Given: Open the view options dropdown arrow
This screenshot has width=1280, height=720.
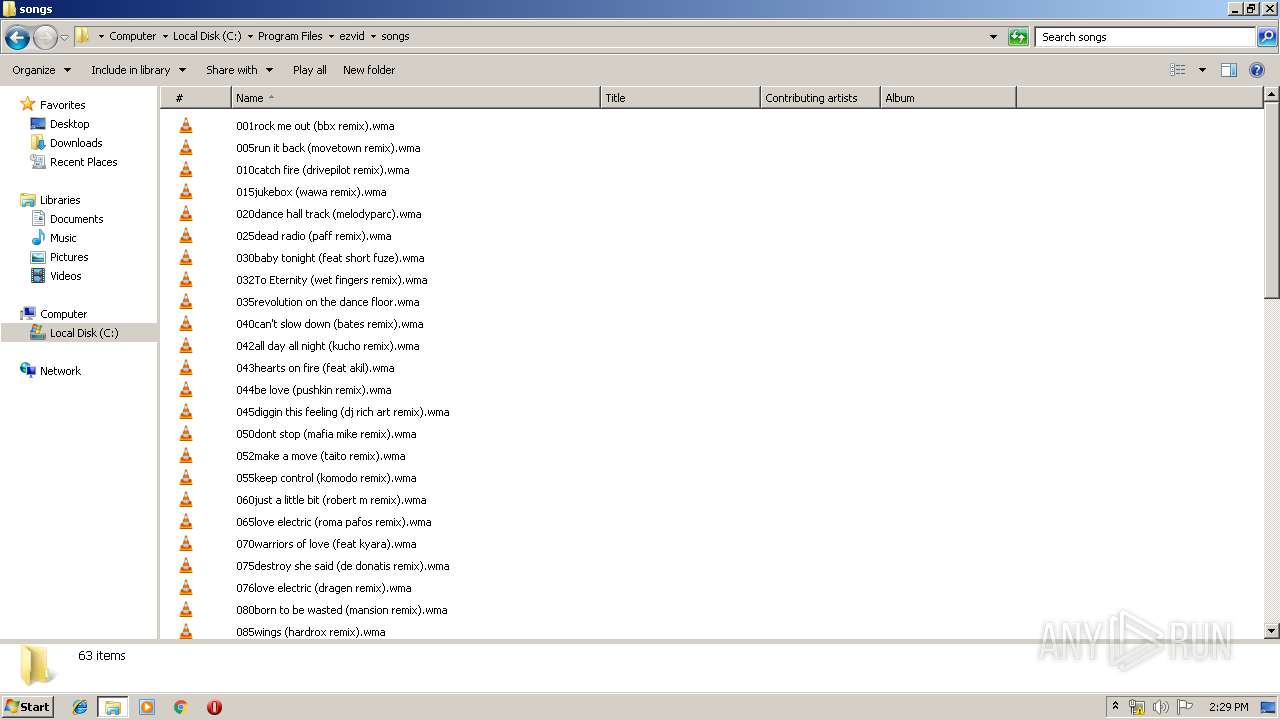Looking at the screenshot, I should (x=1202, y=70).
